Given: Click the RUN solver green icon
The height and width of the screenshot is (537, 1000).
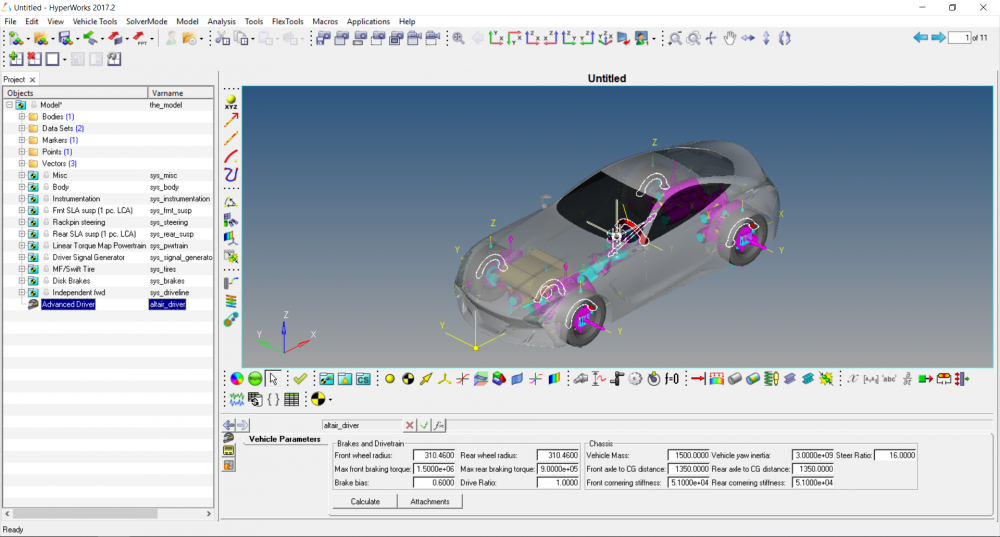Looking at the screenshot, I should tap(255, 379).
